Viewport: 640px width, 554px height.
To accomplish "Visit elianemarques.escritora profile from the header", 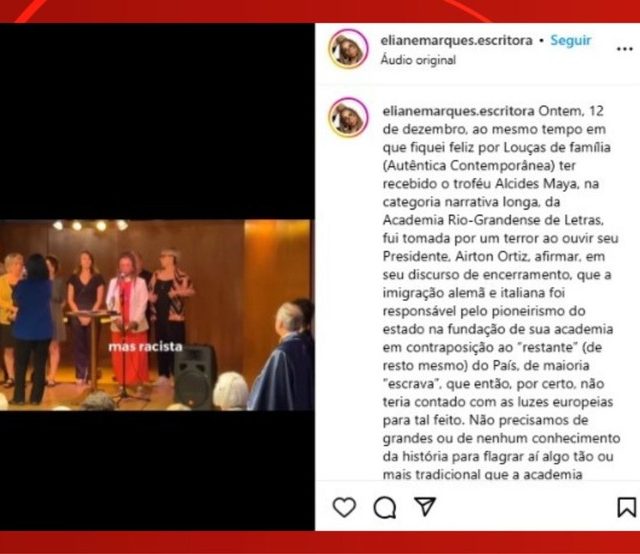I will click(x=456, y=40).
